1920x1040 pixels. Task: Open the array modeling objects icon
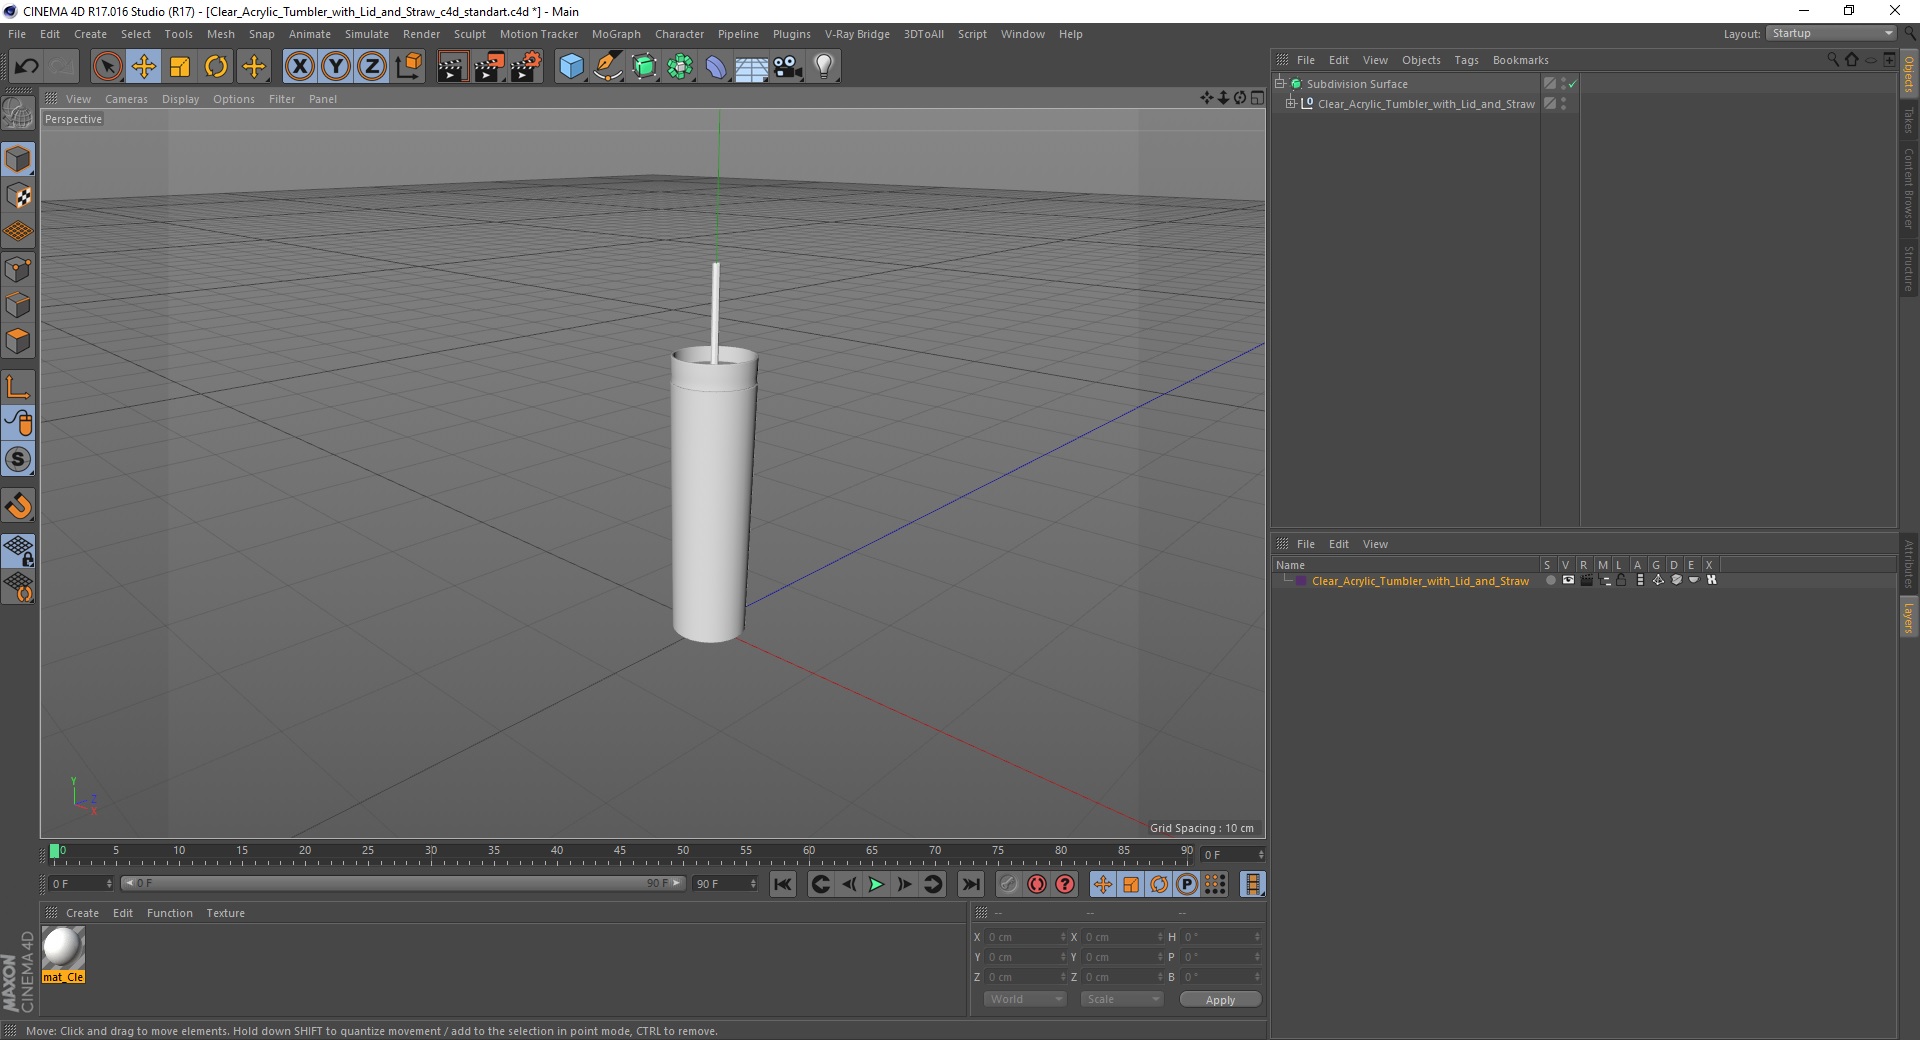click(x=680, y=67)
